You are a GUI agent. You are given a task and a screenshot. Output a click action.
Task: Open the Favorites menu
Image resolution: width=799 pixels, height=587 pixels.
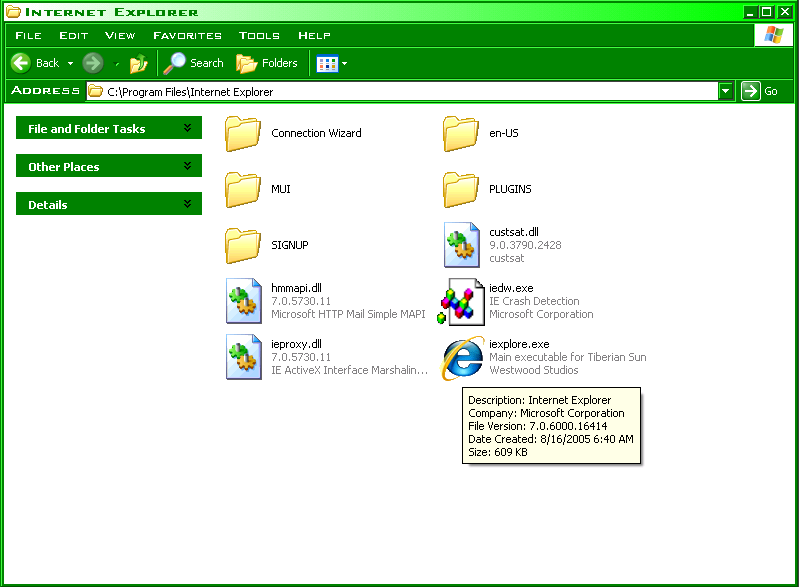pos(188,36)
